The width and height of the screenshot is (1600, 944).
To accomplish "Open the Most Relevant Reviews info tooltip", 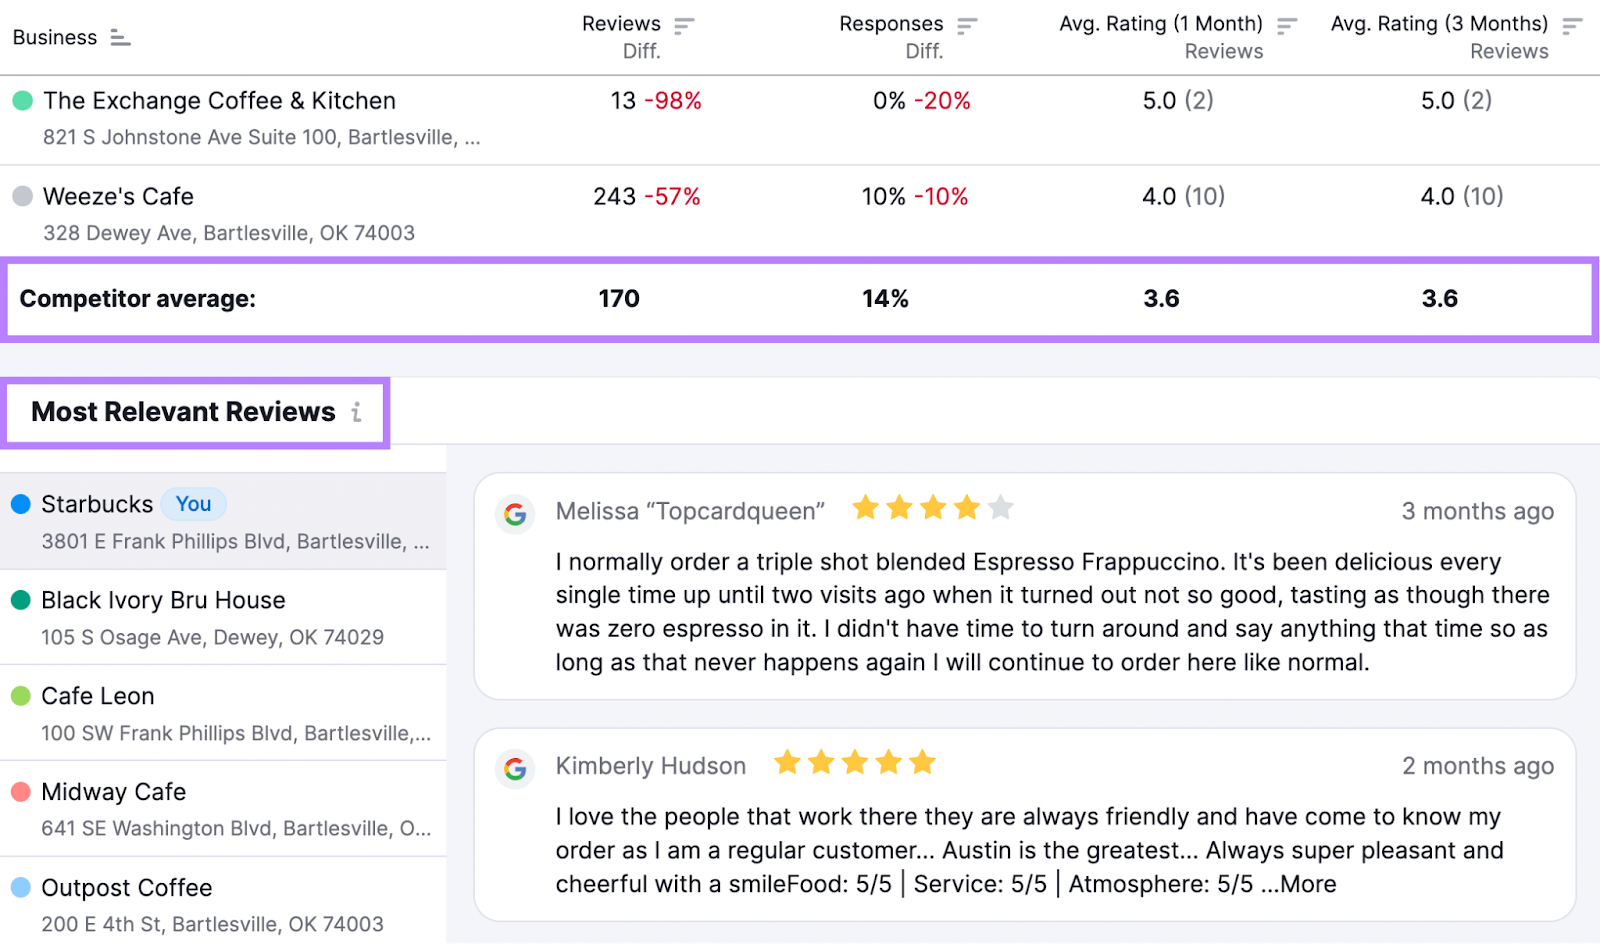I will coord(357,412).
